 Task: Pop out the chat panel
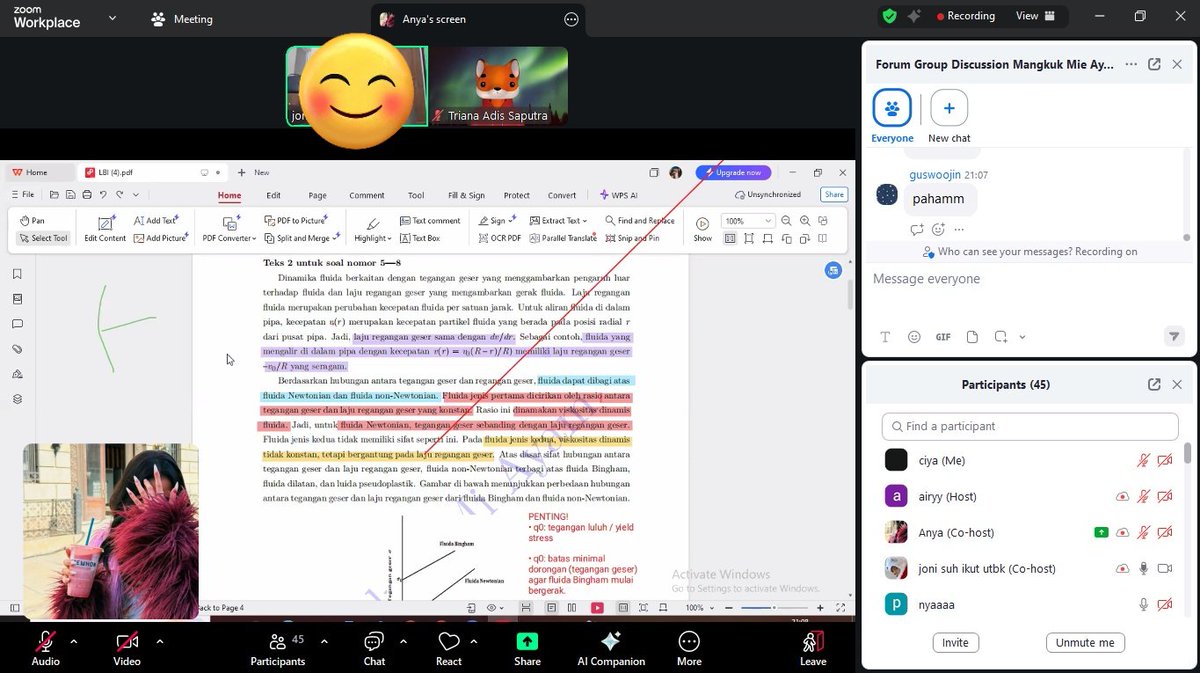(1154, 63)
